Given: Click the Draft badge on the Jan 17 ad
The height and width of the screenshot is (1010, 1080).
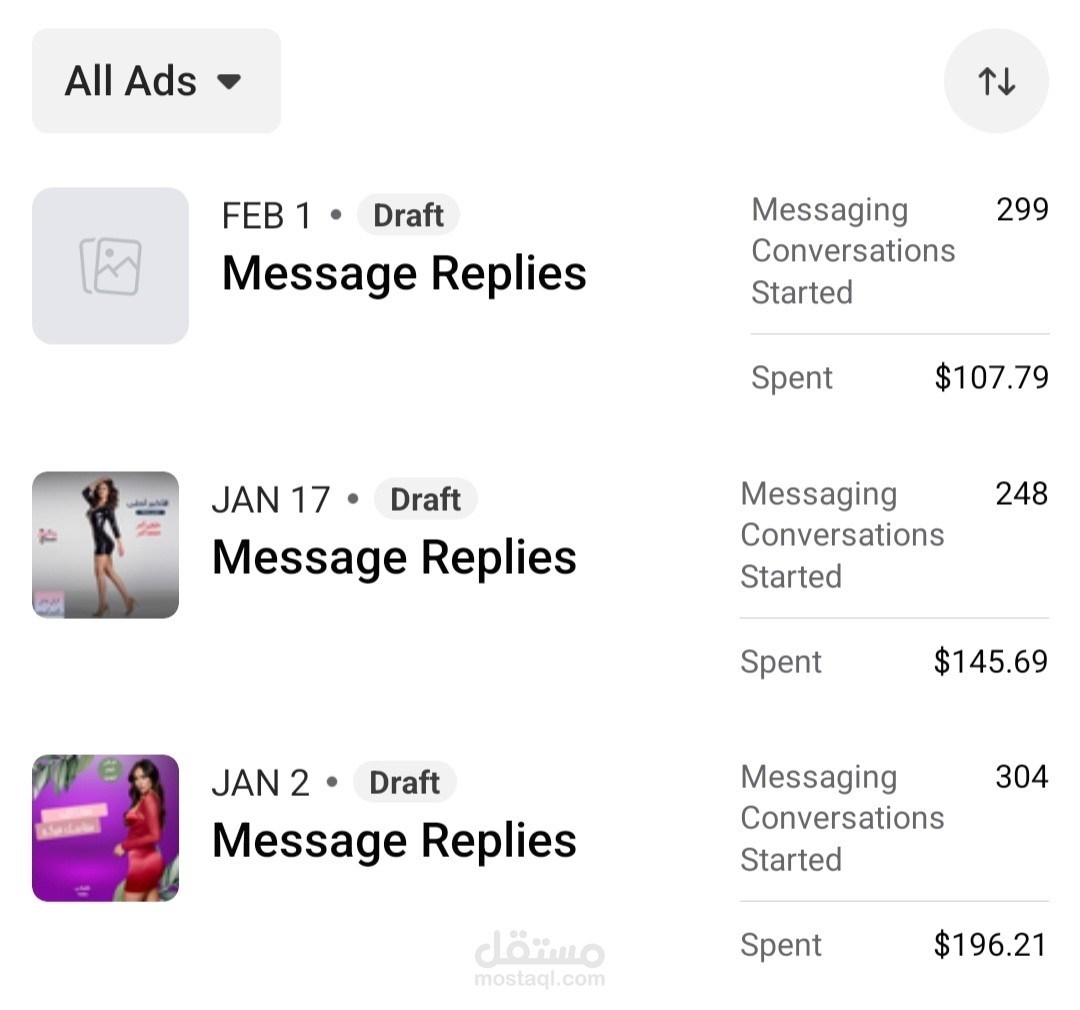Looking at the screenshot, I should [425, 499].
